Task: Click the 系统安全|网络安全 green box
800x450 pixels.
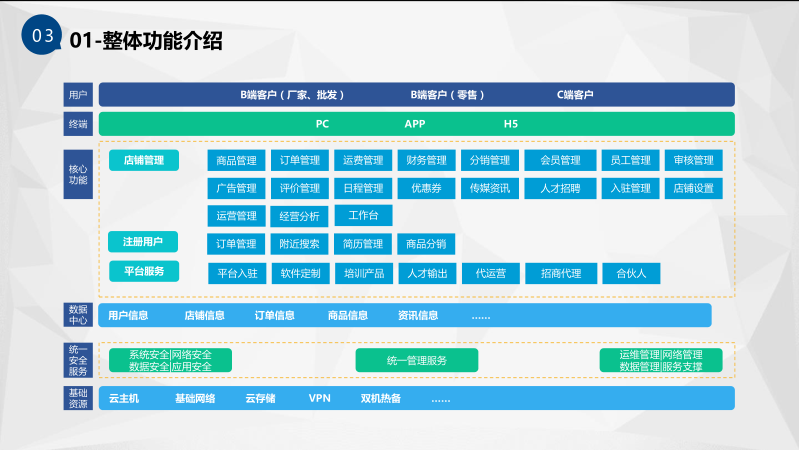Action: [x=170, y=360]
